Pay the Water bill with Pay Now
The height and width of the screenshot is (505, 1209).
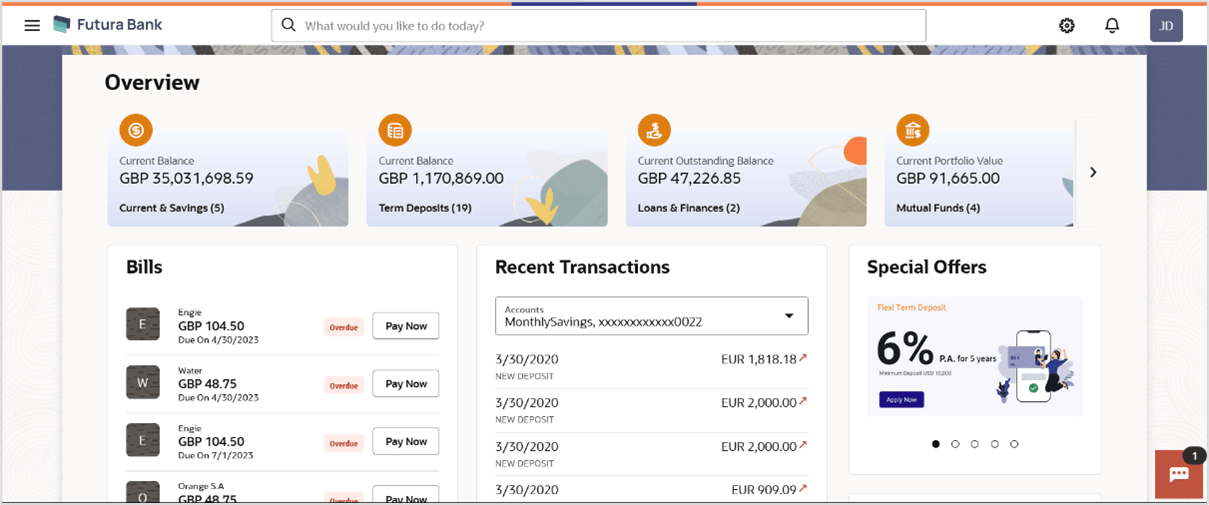tap(406, 384)
